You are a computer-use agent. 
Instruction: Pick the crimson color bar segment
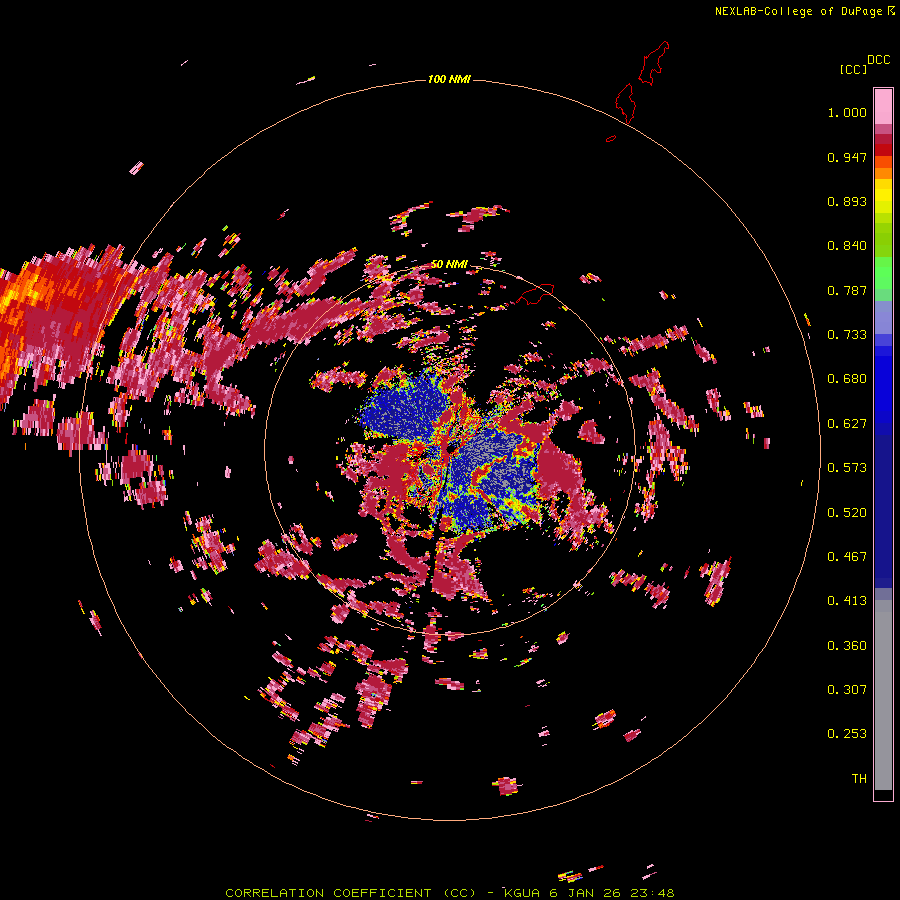[883, 139]
